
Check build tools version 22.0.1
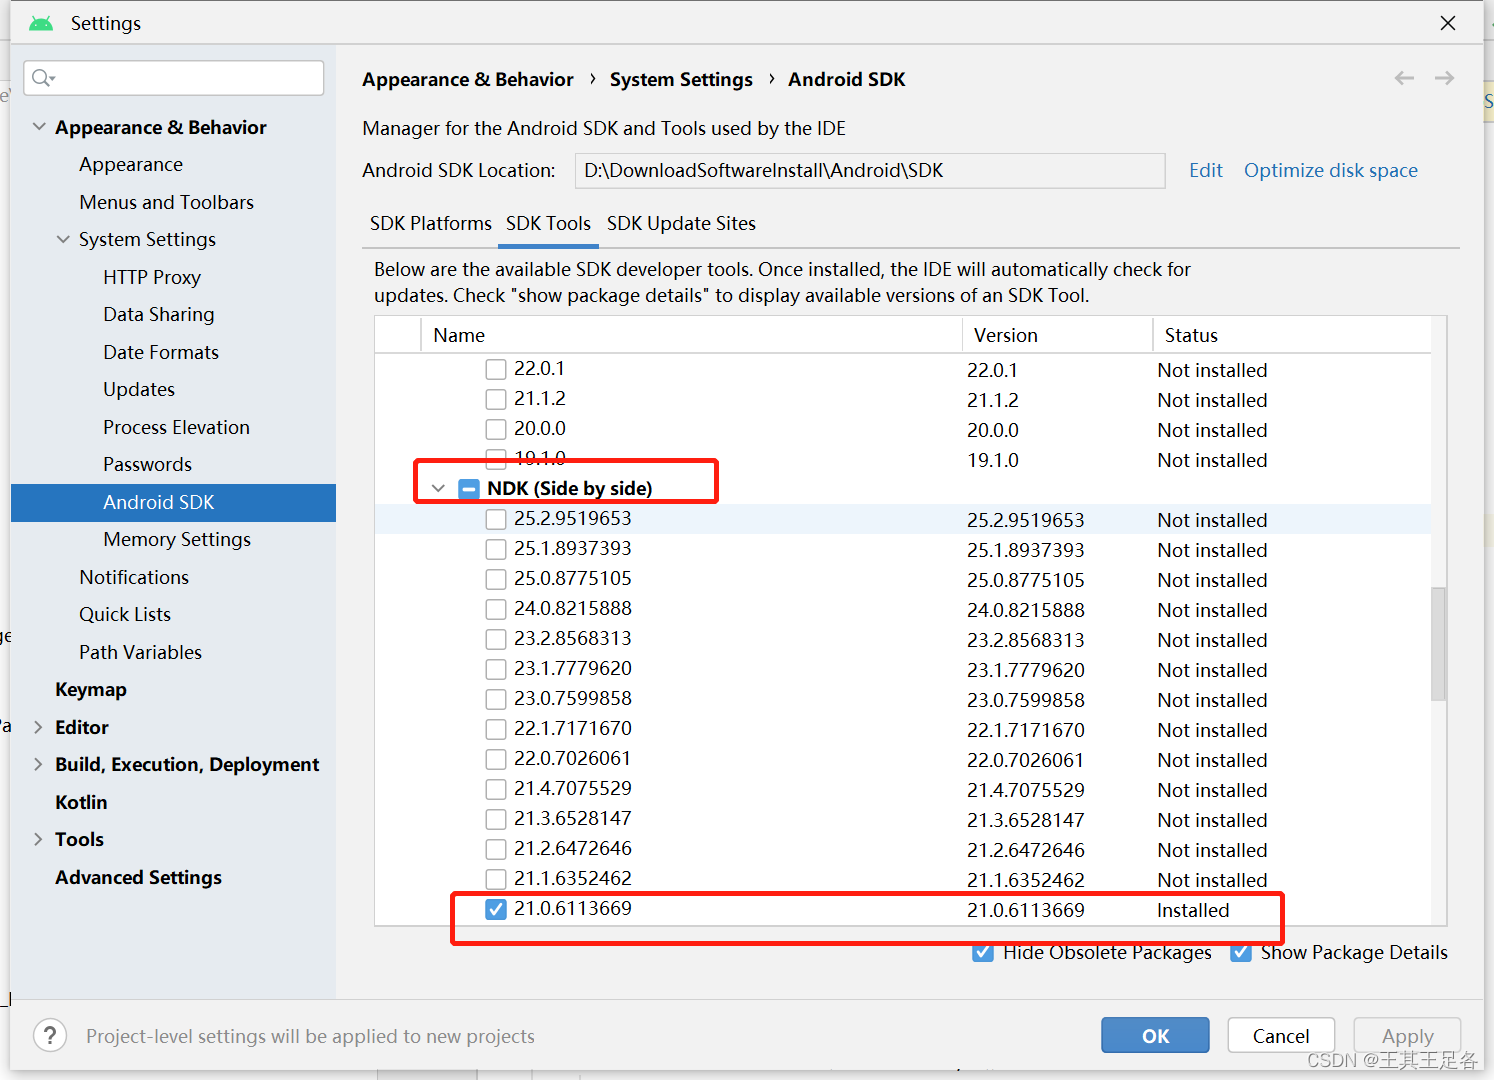496,369
